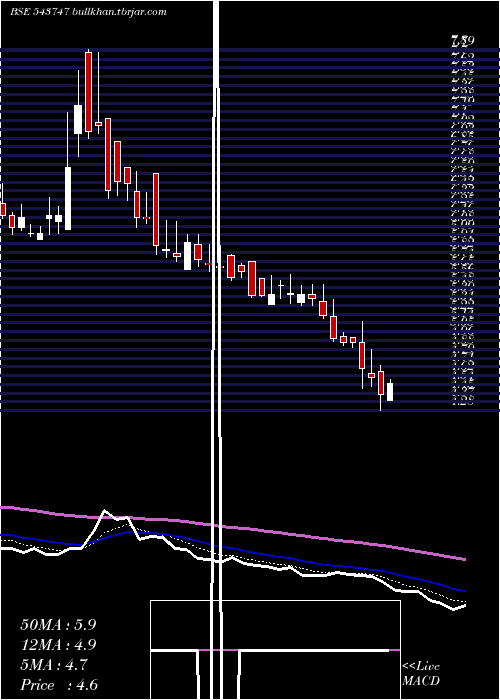The image size is (500, 700).
Task: Click the Price : 4.6 value
Action: 59,685
